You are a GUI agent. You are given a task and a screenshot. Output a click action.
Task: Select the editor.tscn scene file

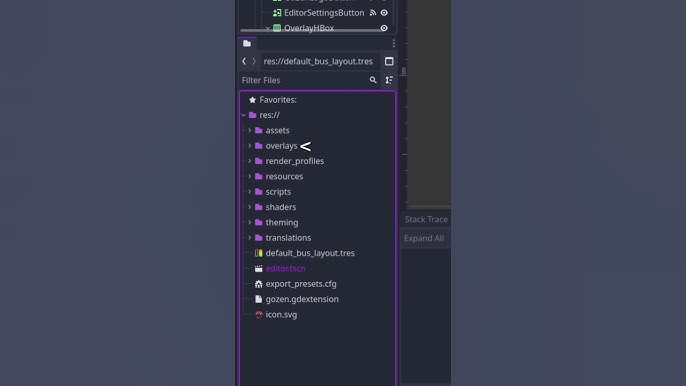point(285,268)
